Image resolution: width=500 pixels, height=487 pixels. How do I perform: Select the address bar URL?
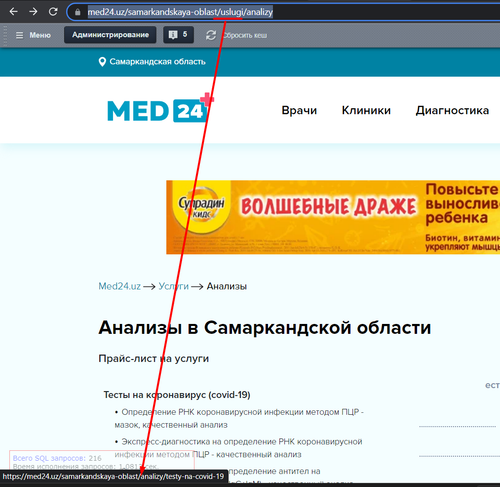[x=180, y=12]
